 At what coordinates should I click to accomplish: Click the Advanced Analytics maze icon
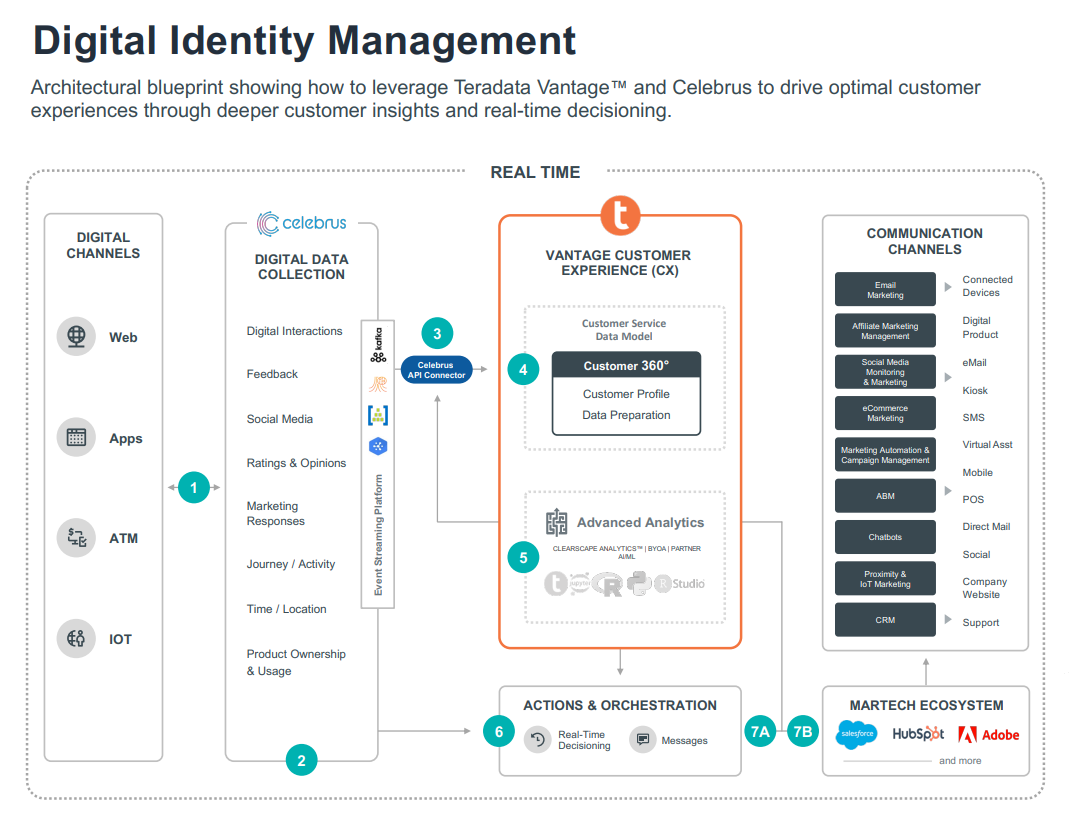556,523
